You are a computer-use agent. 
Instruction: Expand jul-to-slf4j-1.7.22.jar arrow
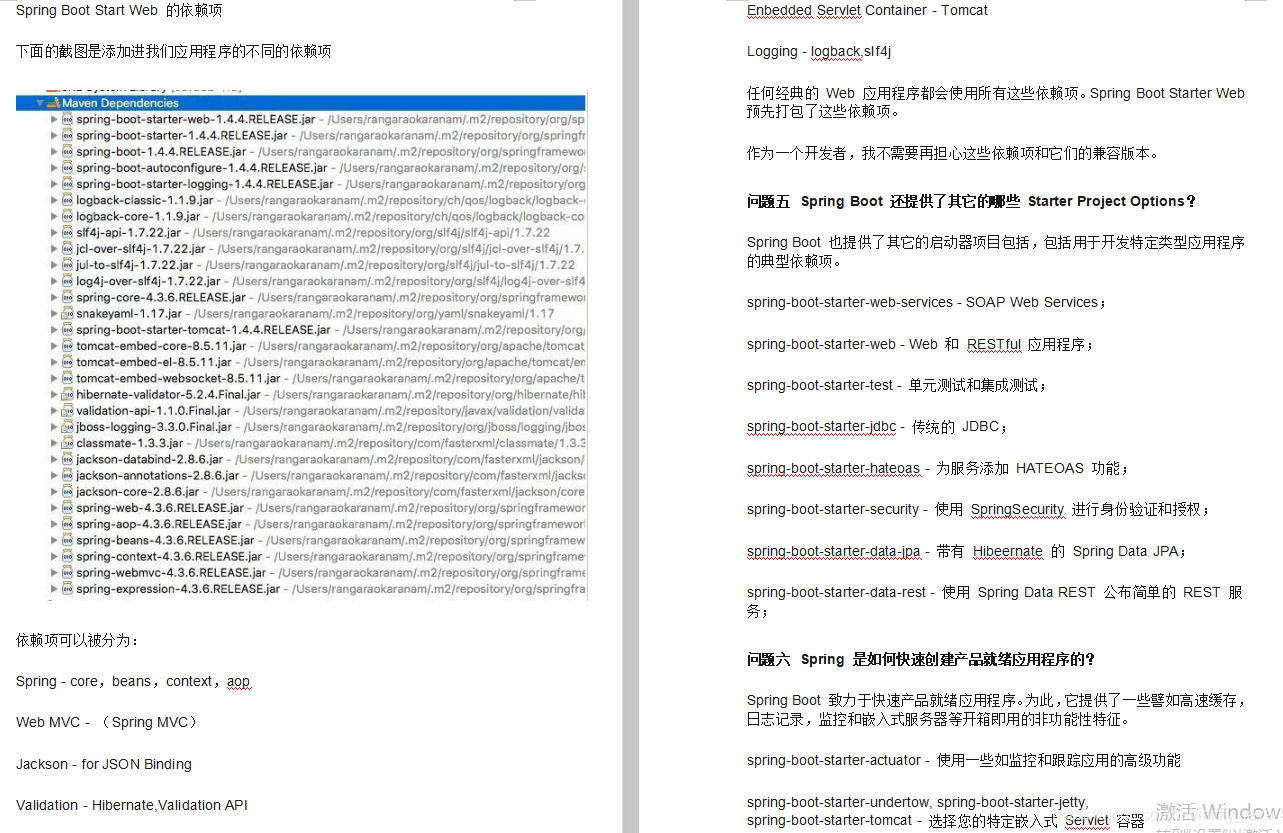coord(54,265)
